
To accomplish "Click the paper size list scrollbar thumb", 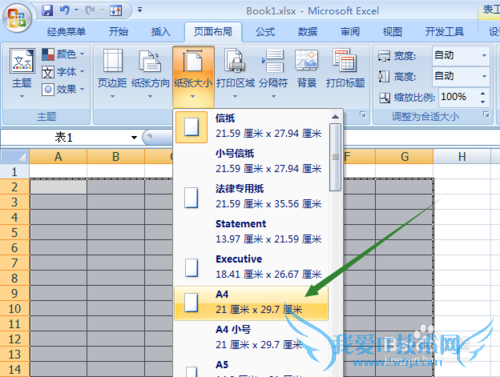I will (x=335, y=157).
